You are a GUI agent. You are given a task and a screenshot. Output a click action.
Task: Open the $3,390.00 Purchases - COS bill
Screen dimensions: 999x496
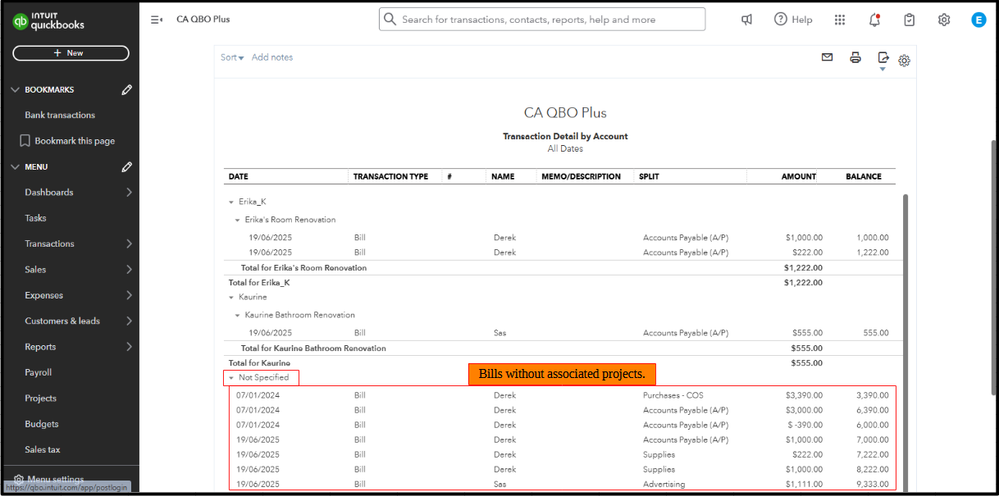pyautogui.click(x=804, y=395)
